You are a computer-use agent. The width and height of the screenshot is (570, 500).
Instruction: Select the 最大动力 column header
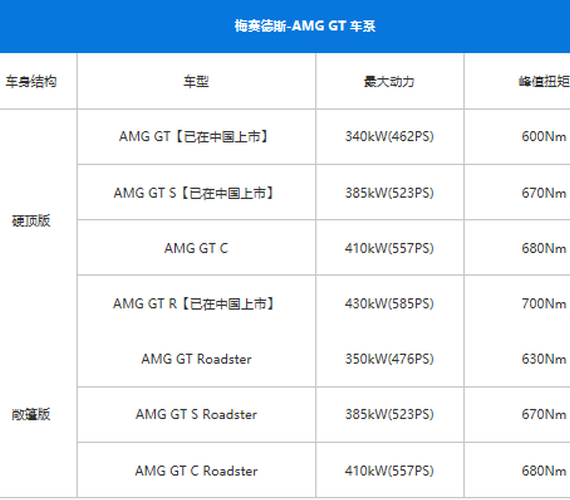click(x=389, y=81)
